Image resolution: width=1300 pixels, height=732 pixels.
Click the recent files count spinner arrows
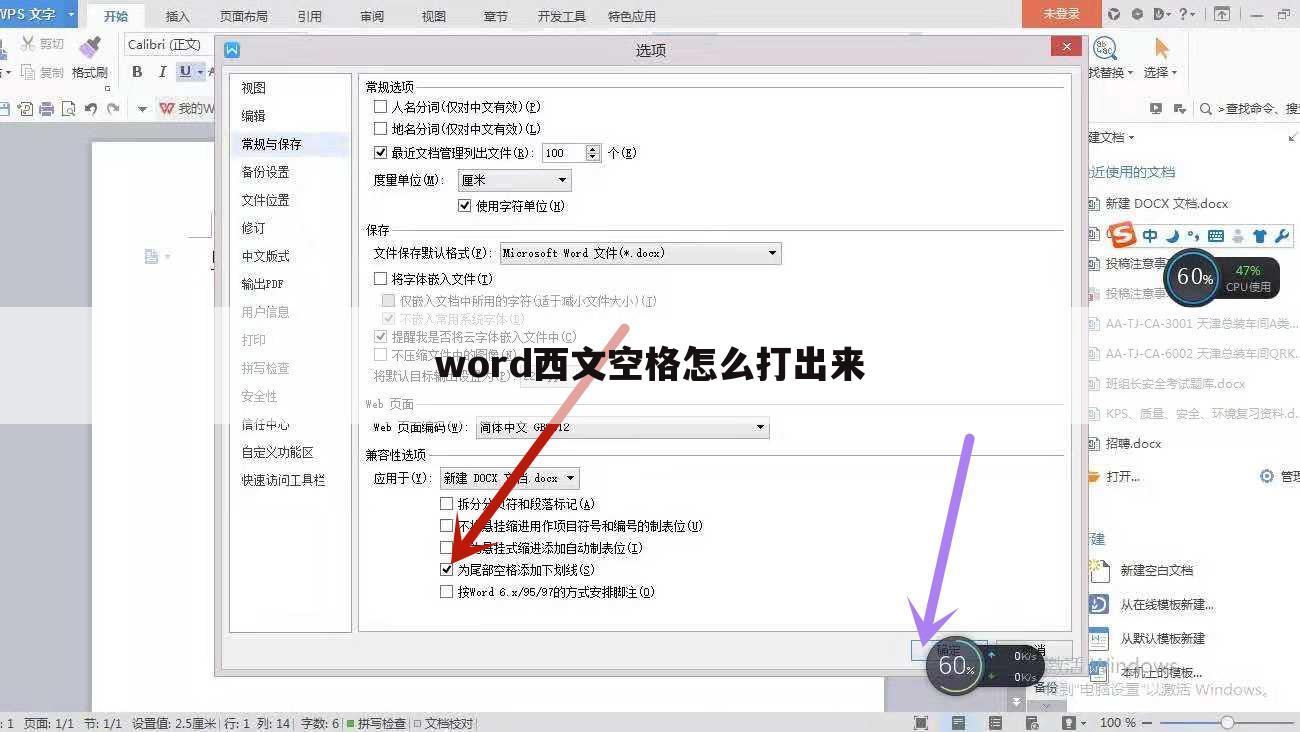[x=592, y=153]
